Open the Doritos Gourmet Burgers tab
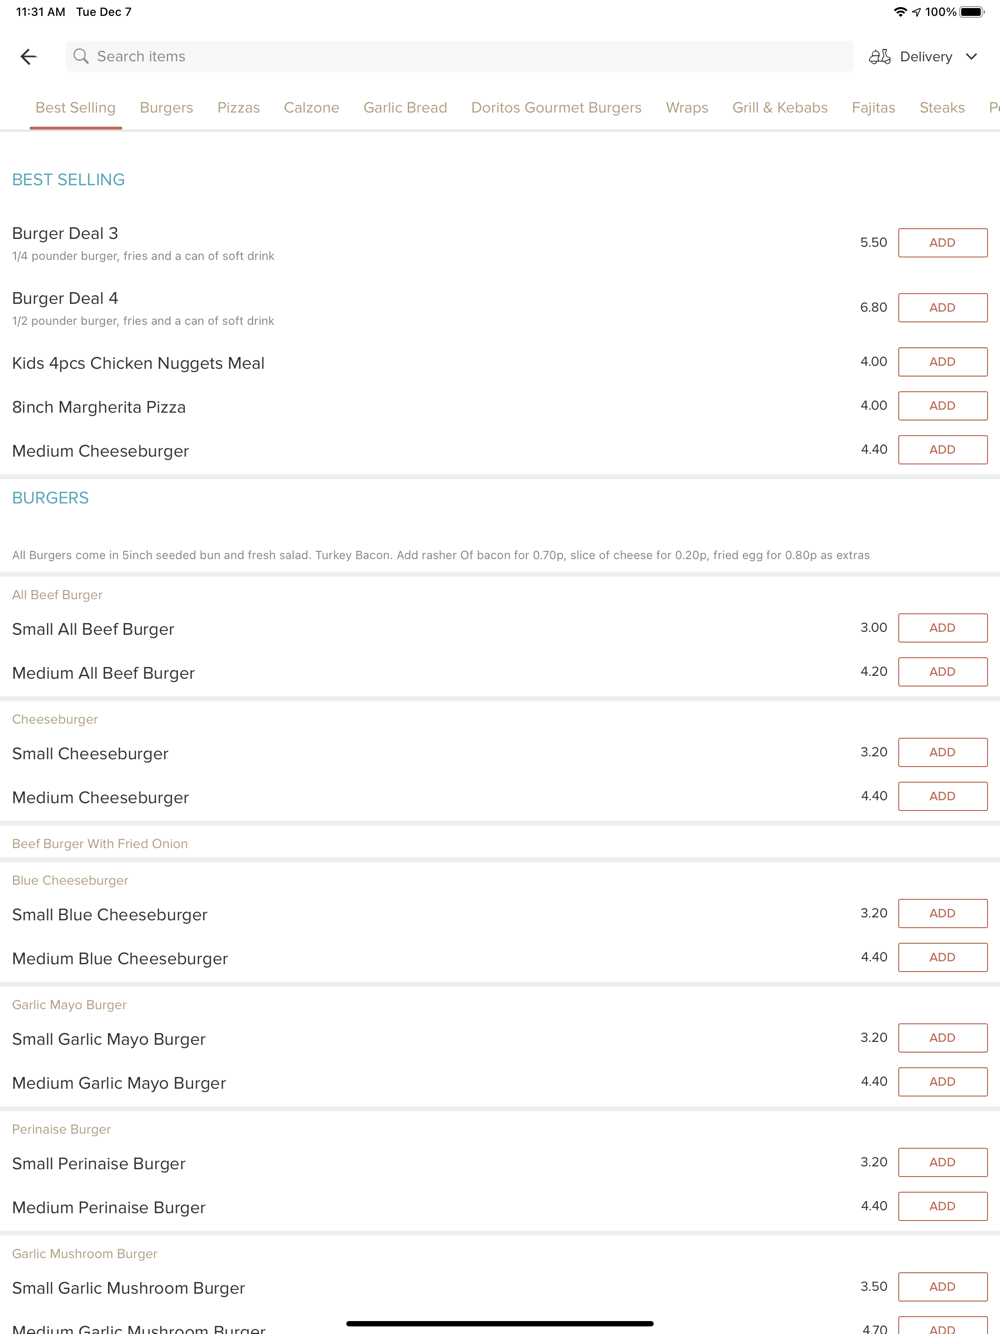 (556, 108)
